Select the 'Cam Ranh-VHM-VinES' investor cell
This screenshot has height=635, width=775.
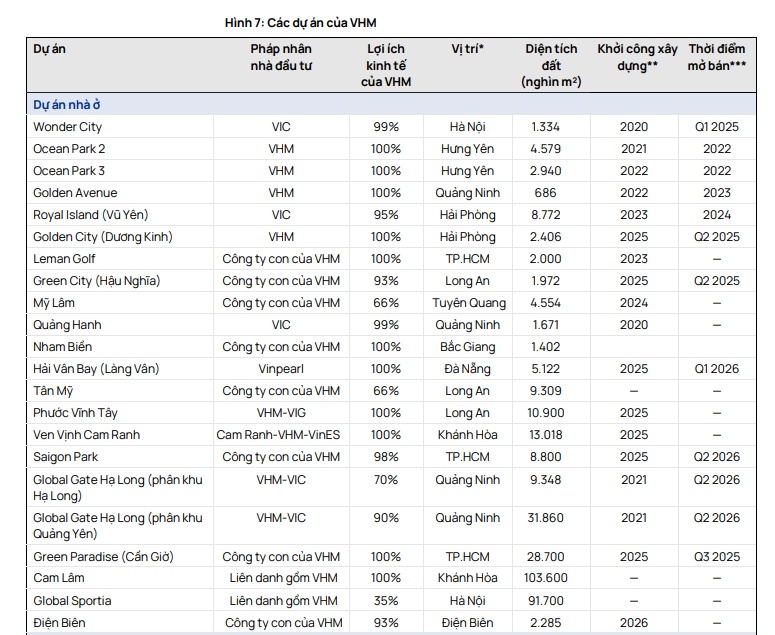click(x=278, y=435)
